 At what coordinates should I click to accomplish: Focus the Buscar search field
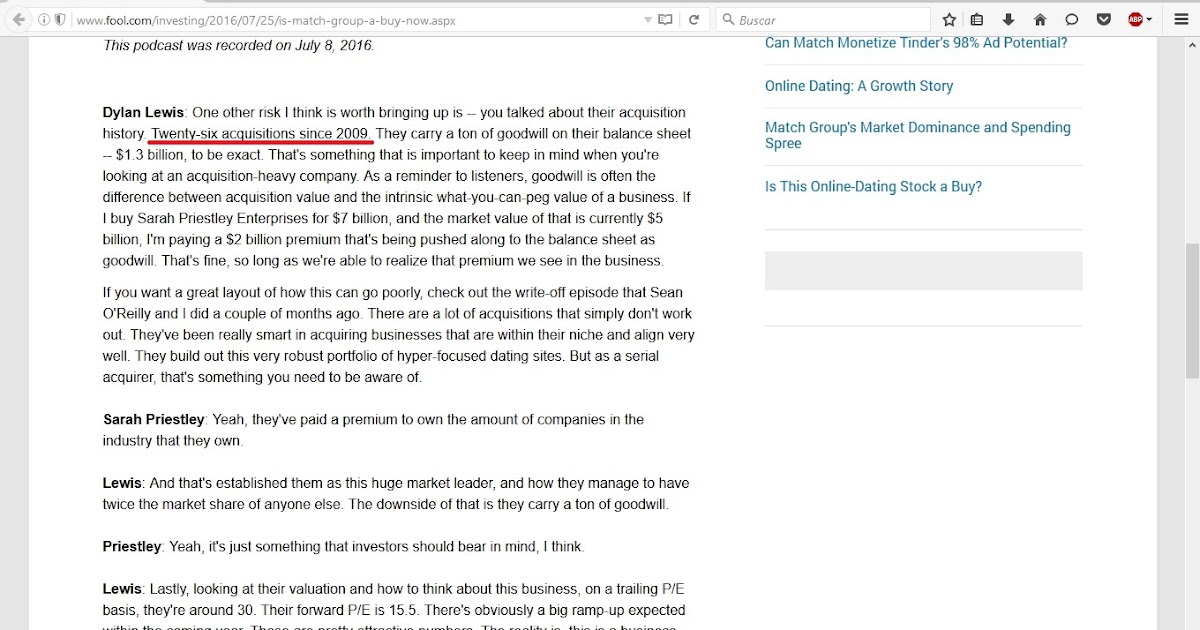823,20
